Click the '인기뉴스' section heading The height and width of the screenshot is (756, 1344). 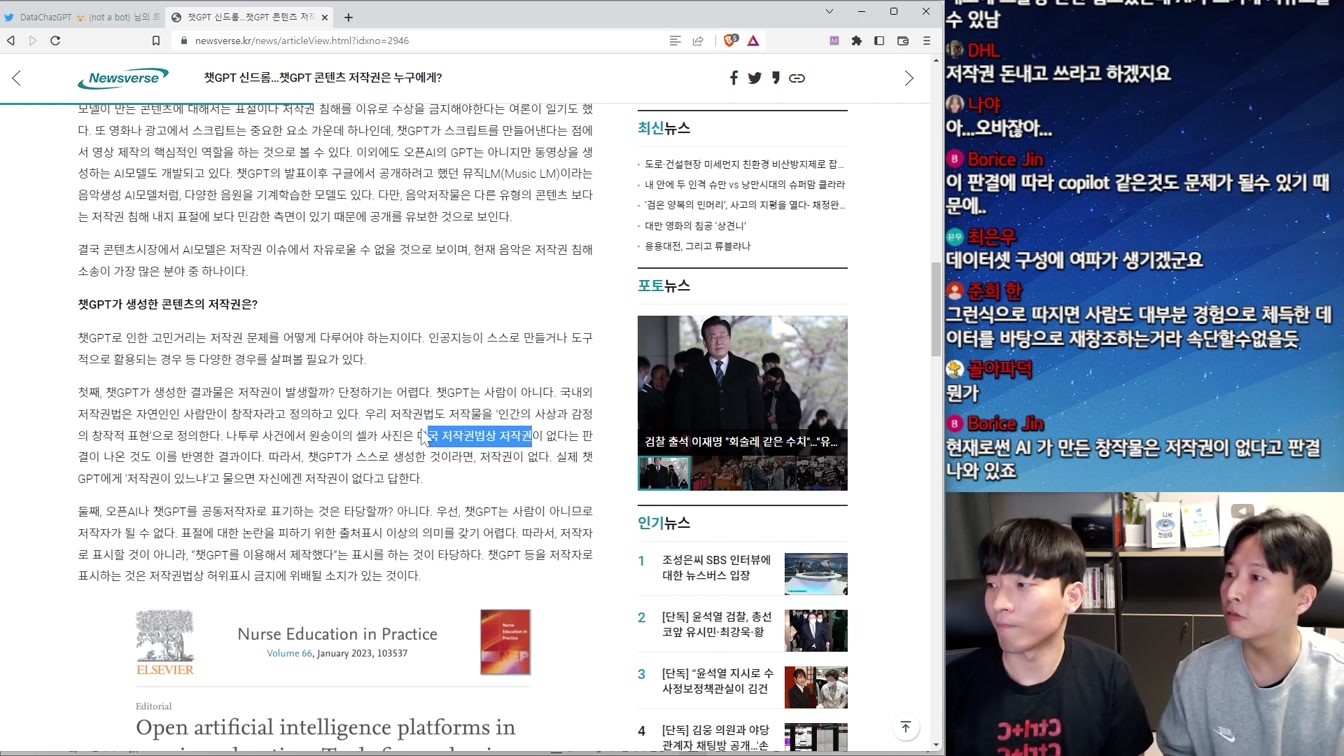[x=664, y=523]
